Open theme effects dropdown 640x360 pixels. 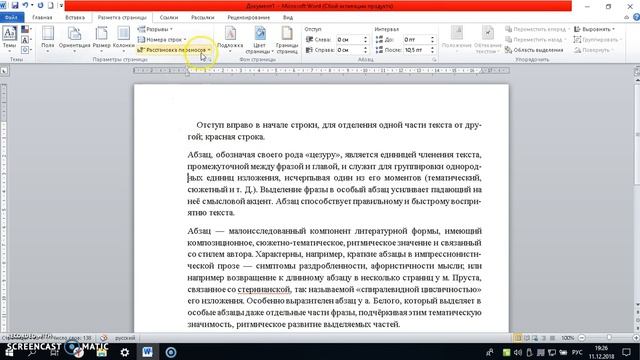click(x=26, y=50)
